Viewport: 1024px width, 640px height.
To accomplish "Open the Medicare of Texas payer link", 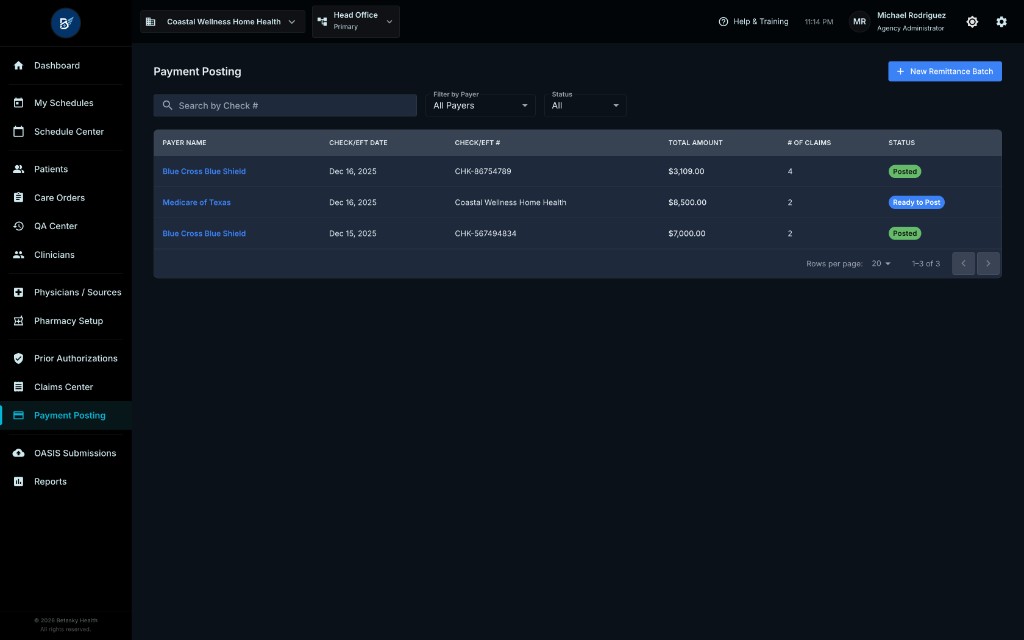I will (196, 202).
